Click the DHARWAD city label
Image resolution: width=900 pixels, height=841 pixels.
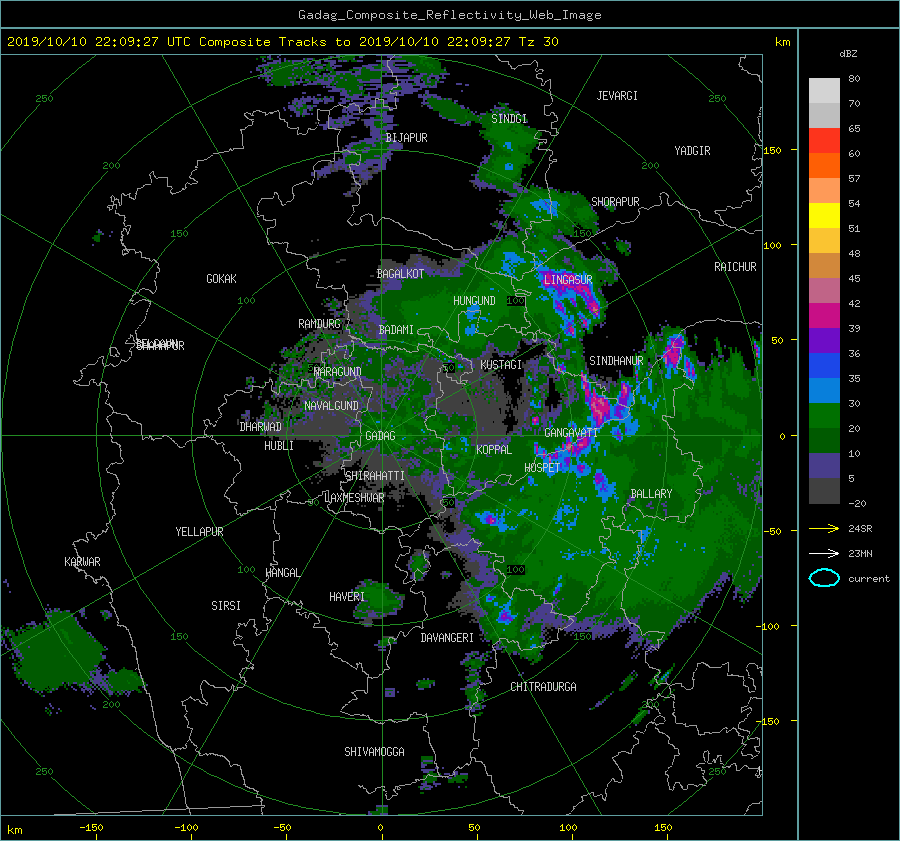260,427
